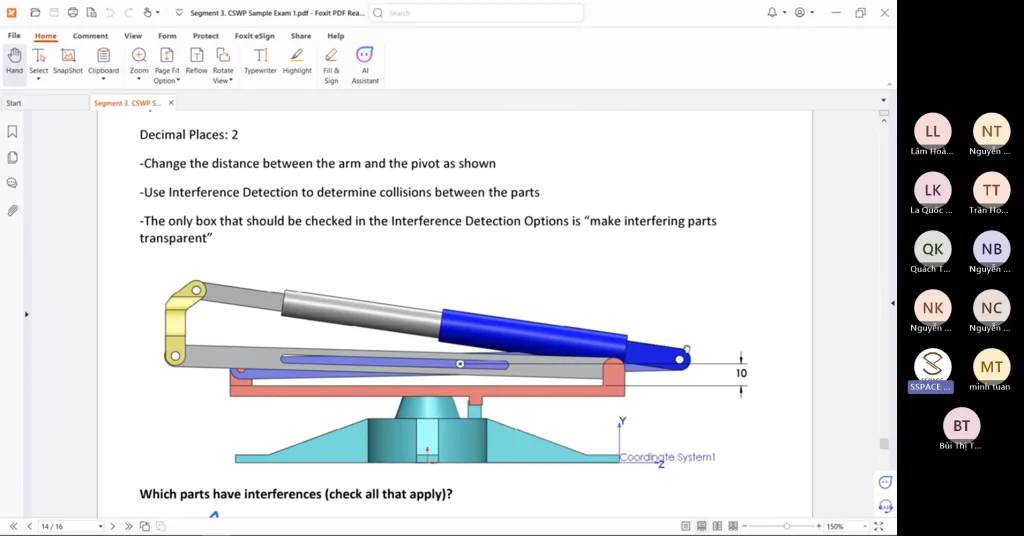This screenshot has width=1024, height=536.
Task: Select the Highlight tool
Action: [x=297, y=61]
